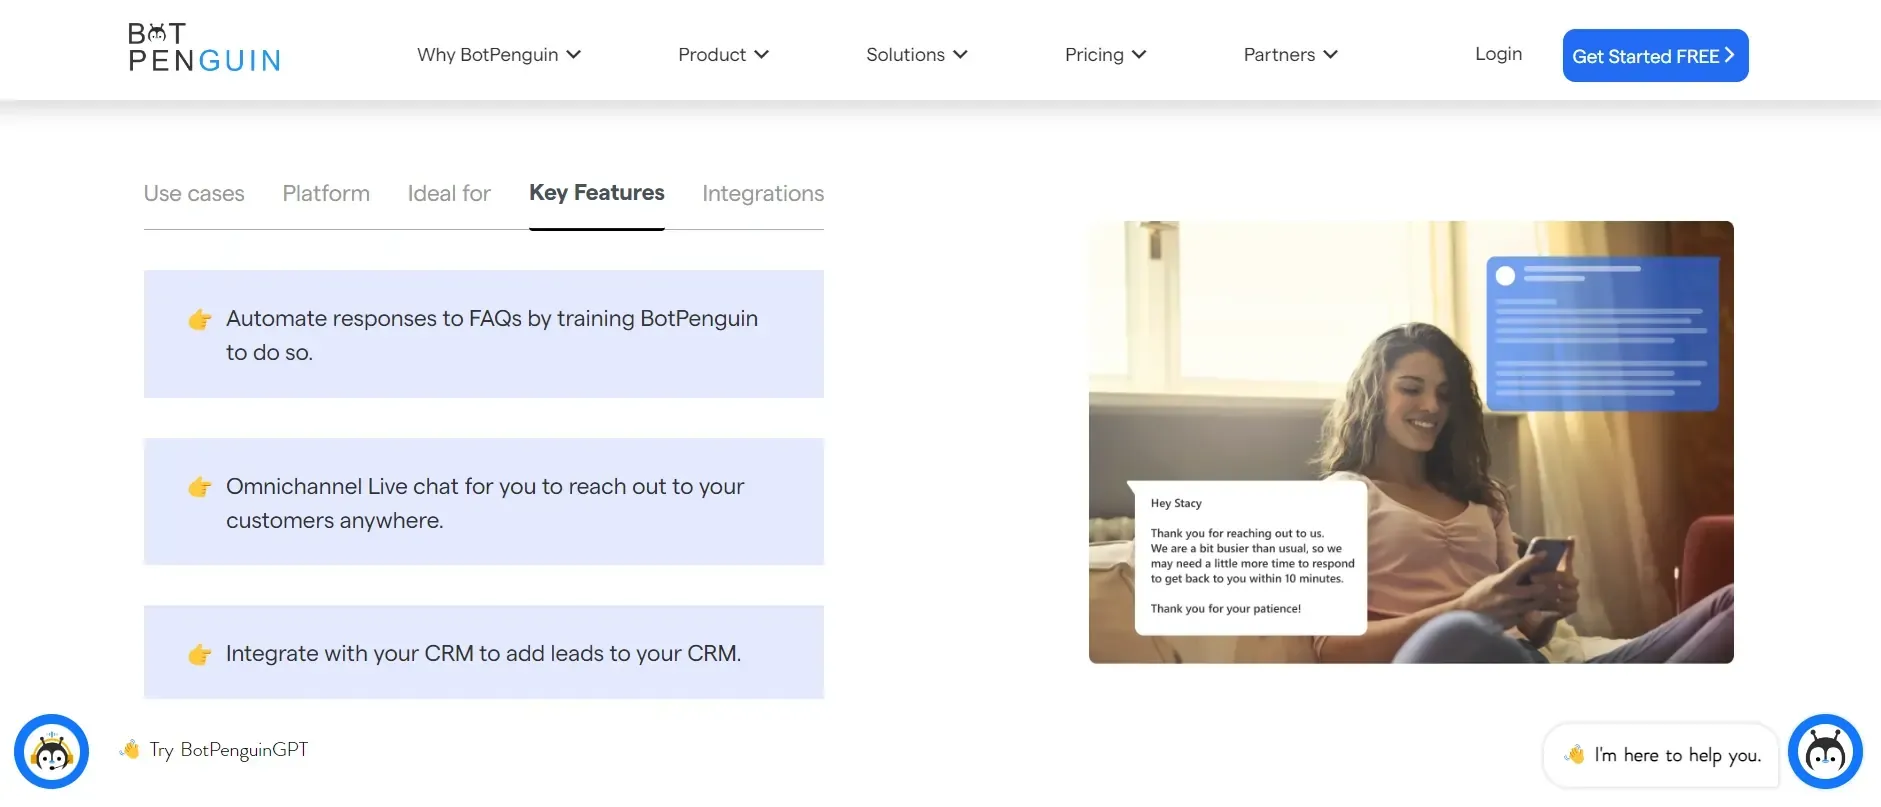
Task: Click the Integrate with your CRM card
Action: tap(484, 652)
